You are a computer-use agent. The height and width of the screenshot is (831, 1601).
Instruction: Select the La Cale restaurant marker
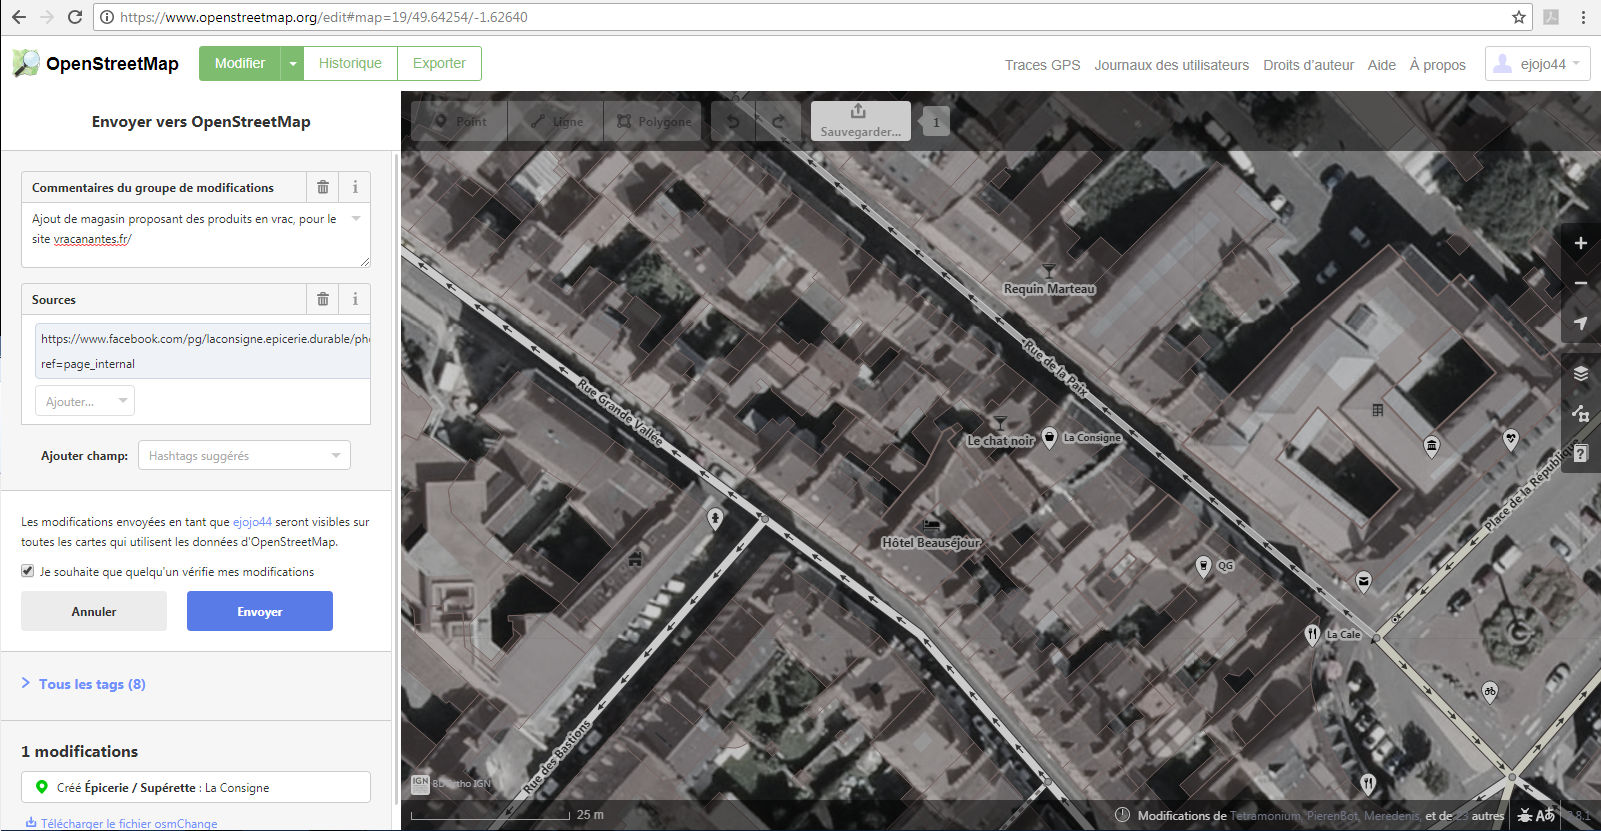pyautogui.click(x=1312, y=634)
